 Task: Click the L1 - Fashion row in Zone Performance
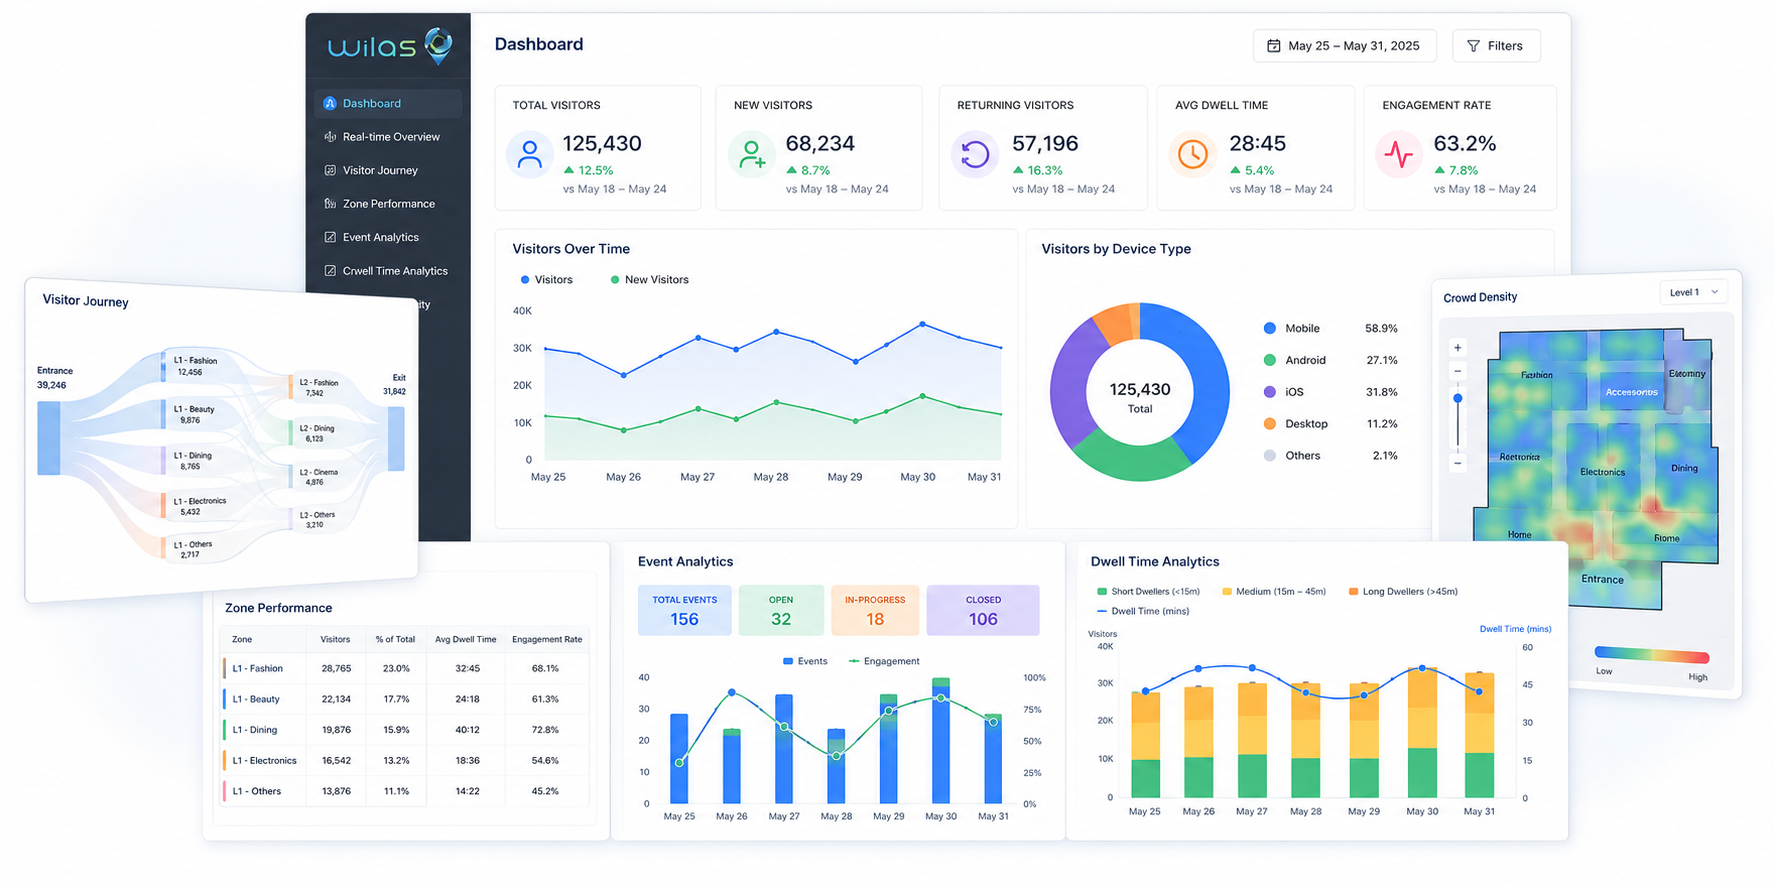[405, 669]
